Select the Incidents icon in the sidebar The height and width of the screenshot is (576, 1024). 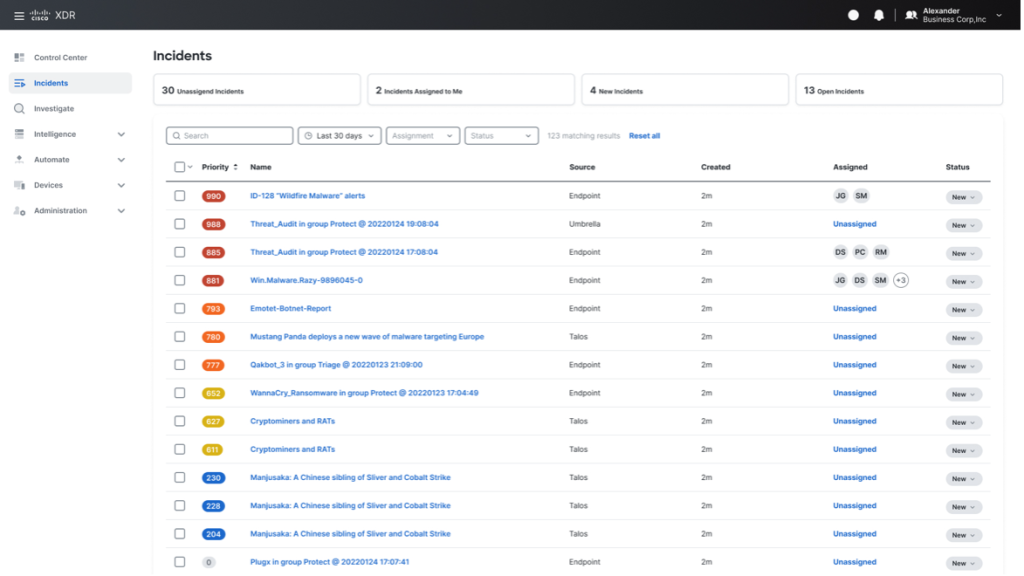(18, 83)
